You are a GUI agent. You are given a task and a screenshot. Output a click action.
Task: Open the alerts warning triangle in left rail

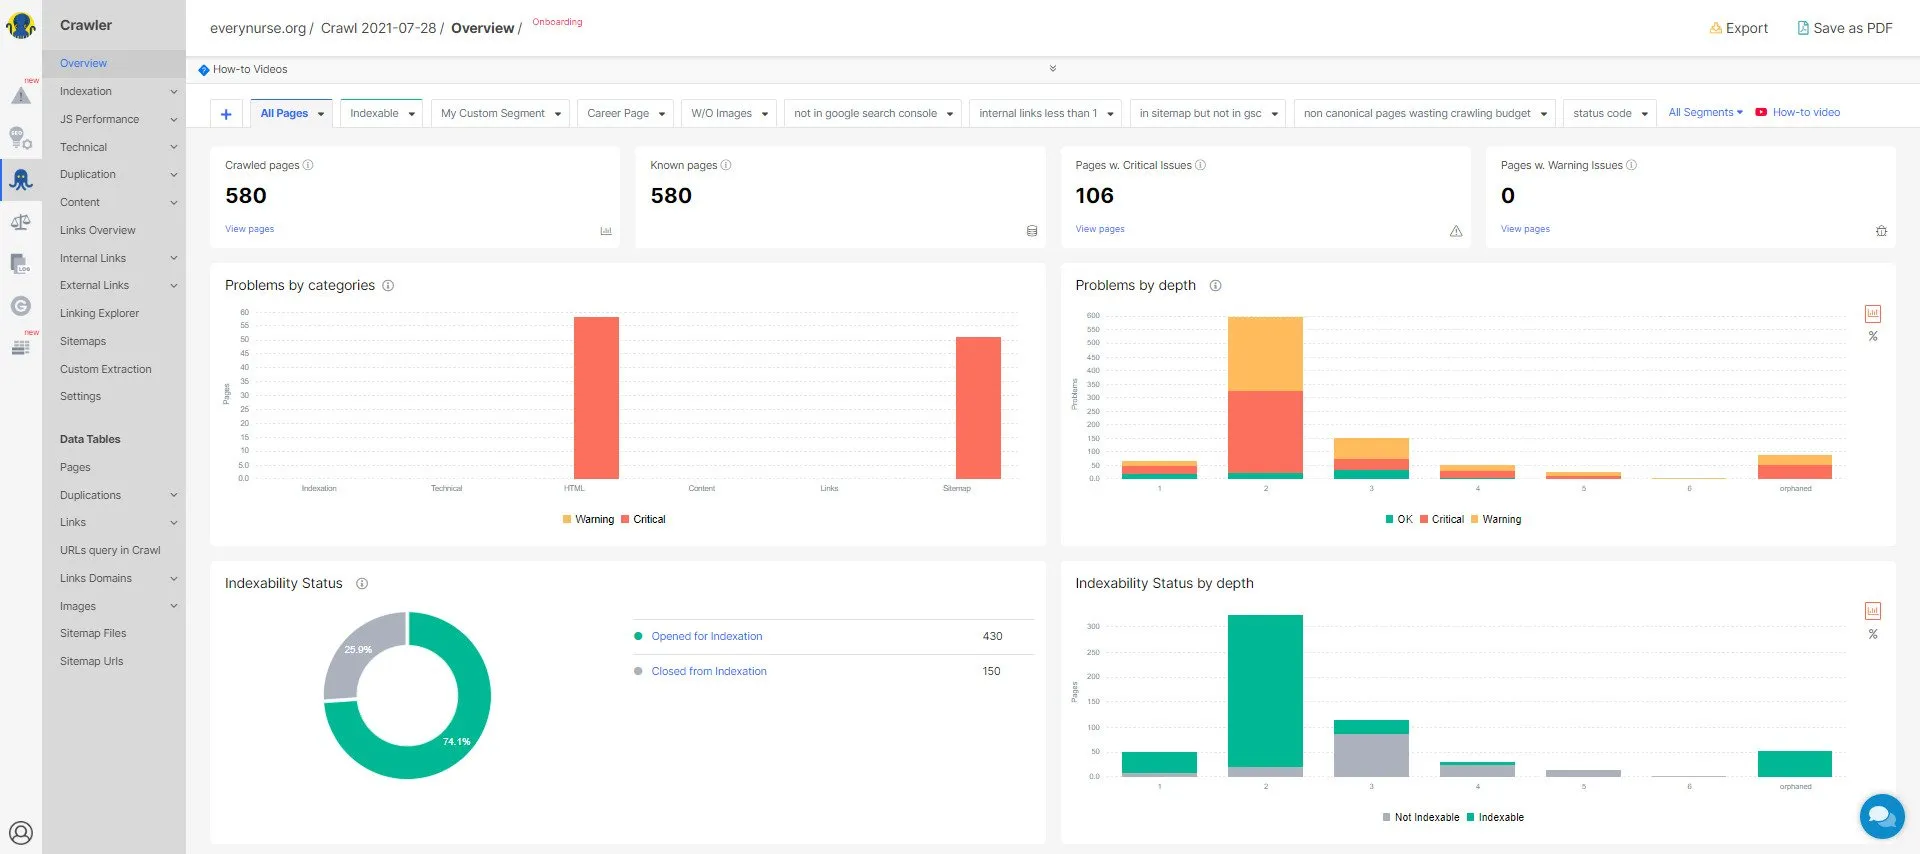[20, 96]
